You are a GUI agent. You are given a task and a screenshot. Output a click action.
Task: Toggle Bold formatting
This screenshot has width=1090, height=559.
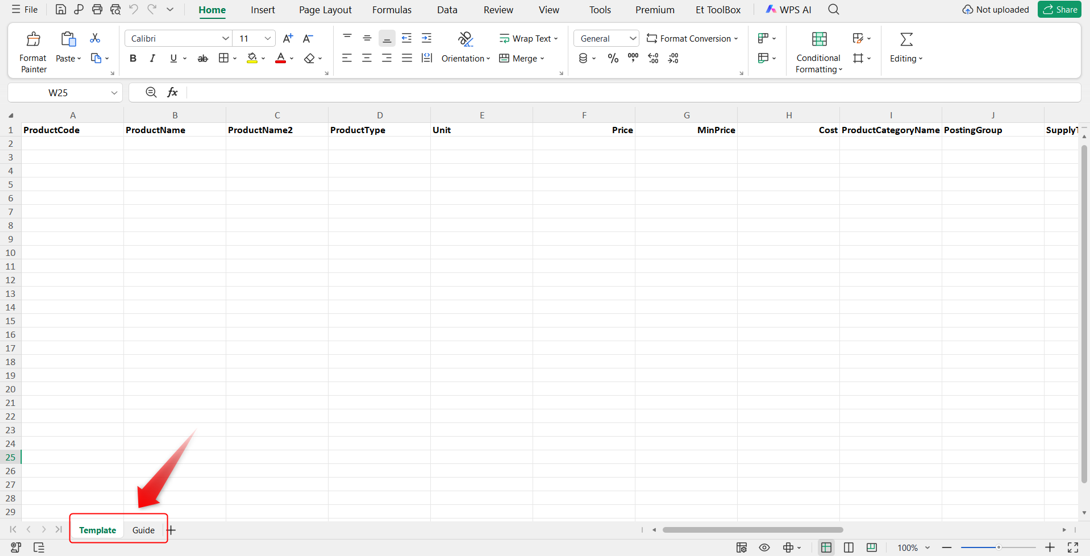133,59
